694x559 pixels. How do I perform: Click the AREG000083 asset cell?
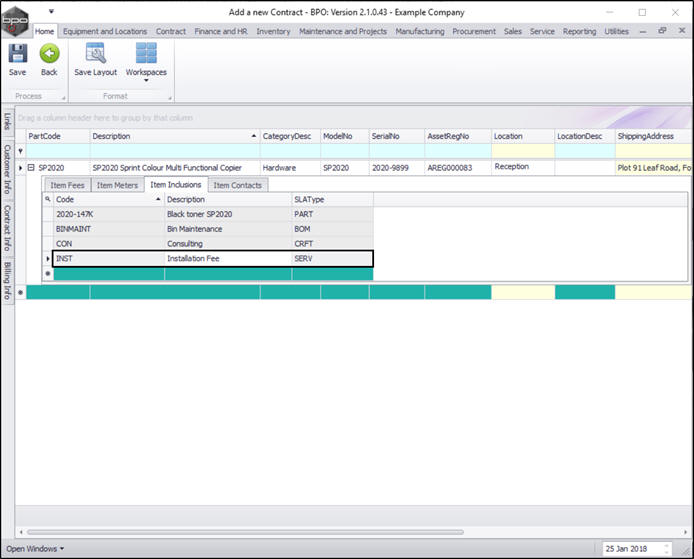[x=458, y=168]
